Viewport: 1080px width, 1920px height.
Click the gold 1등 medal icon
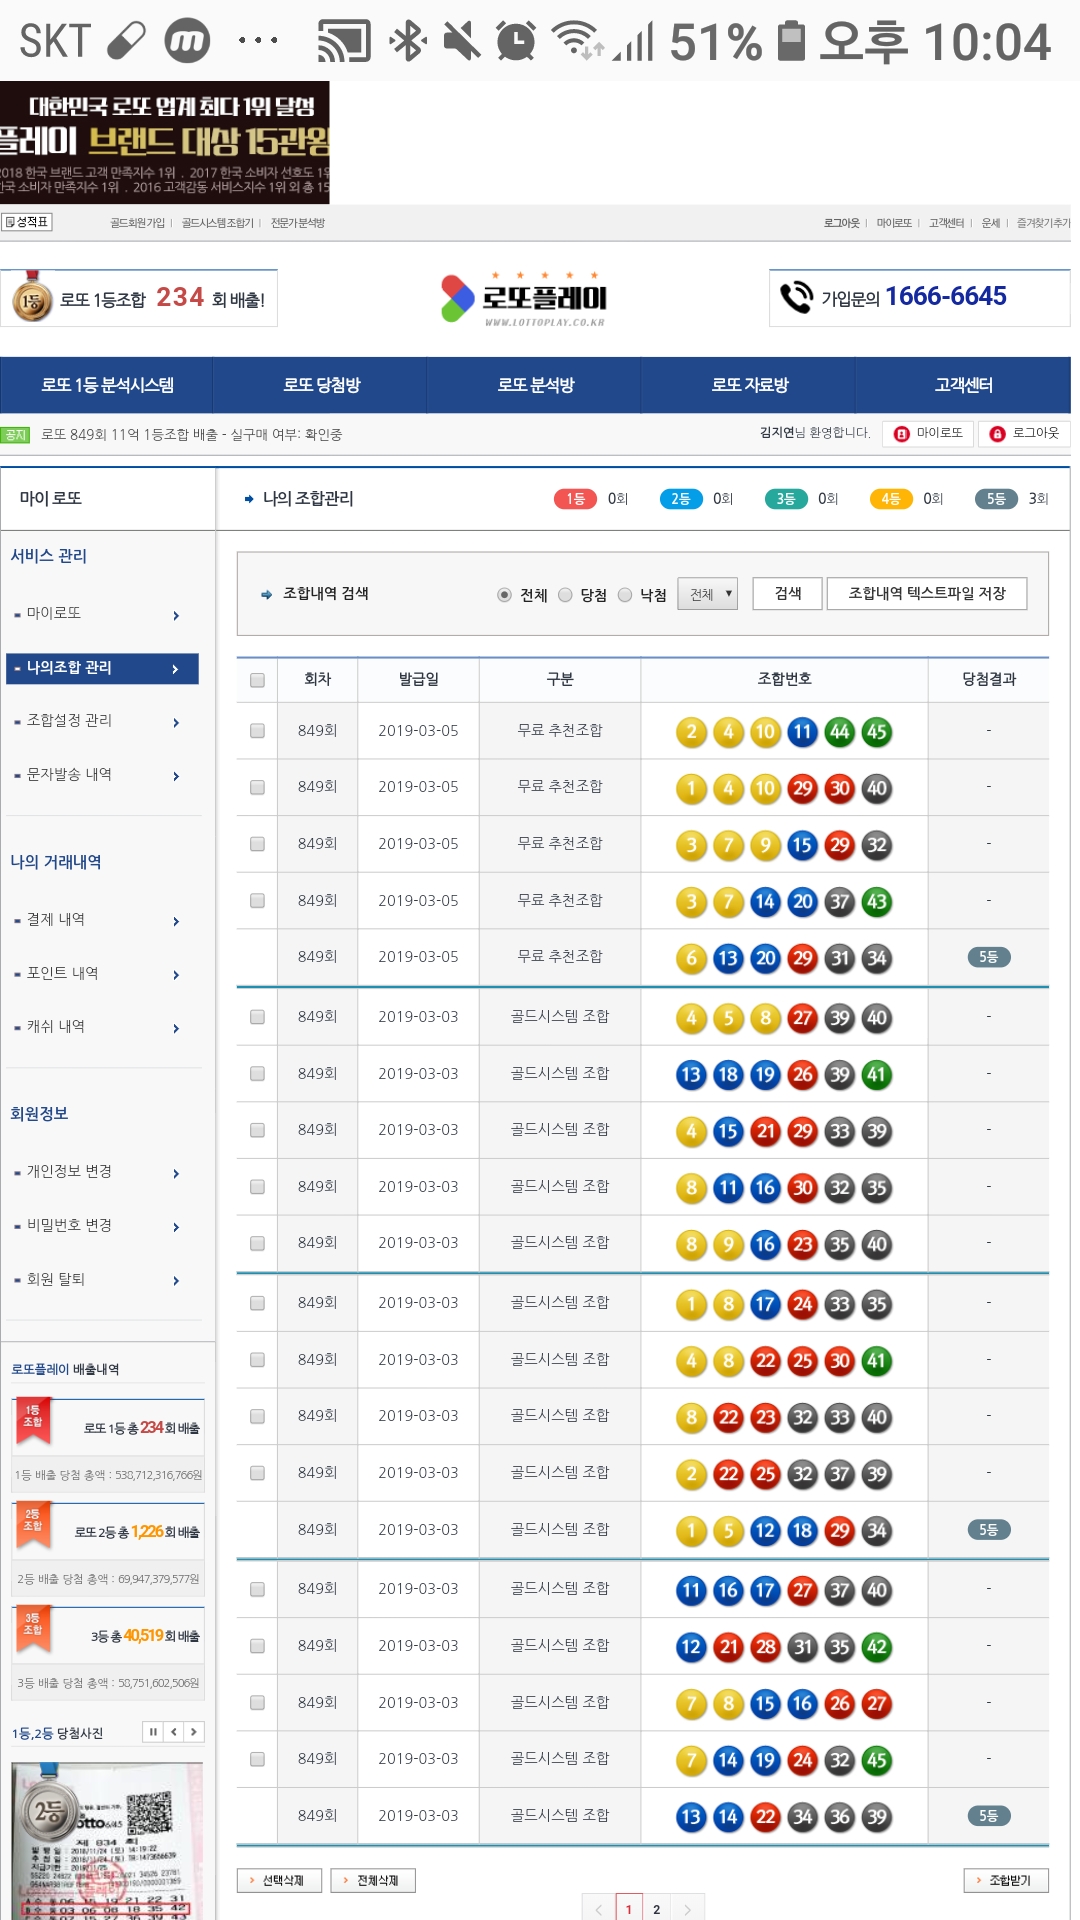tap(32, 299)
